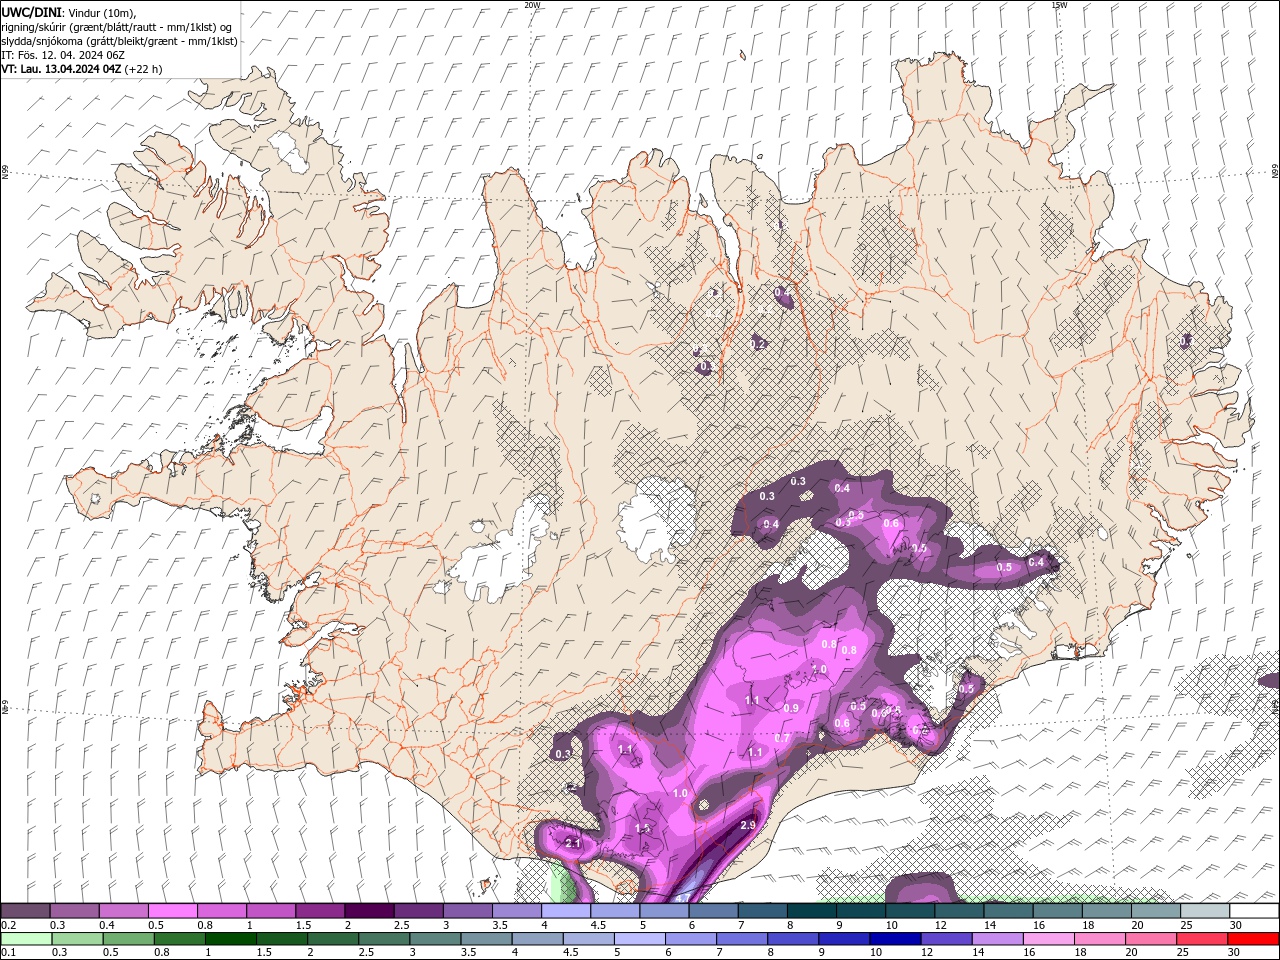This screenshot has width=1280, height=960.
Task: Click the '0.1' label in the bottom legend row
Action: (x=9, y=953)
